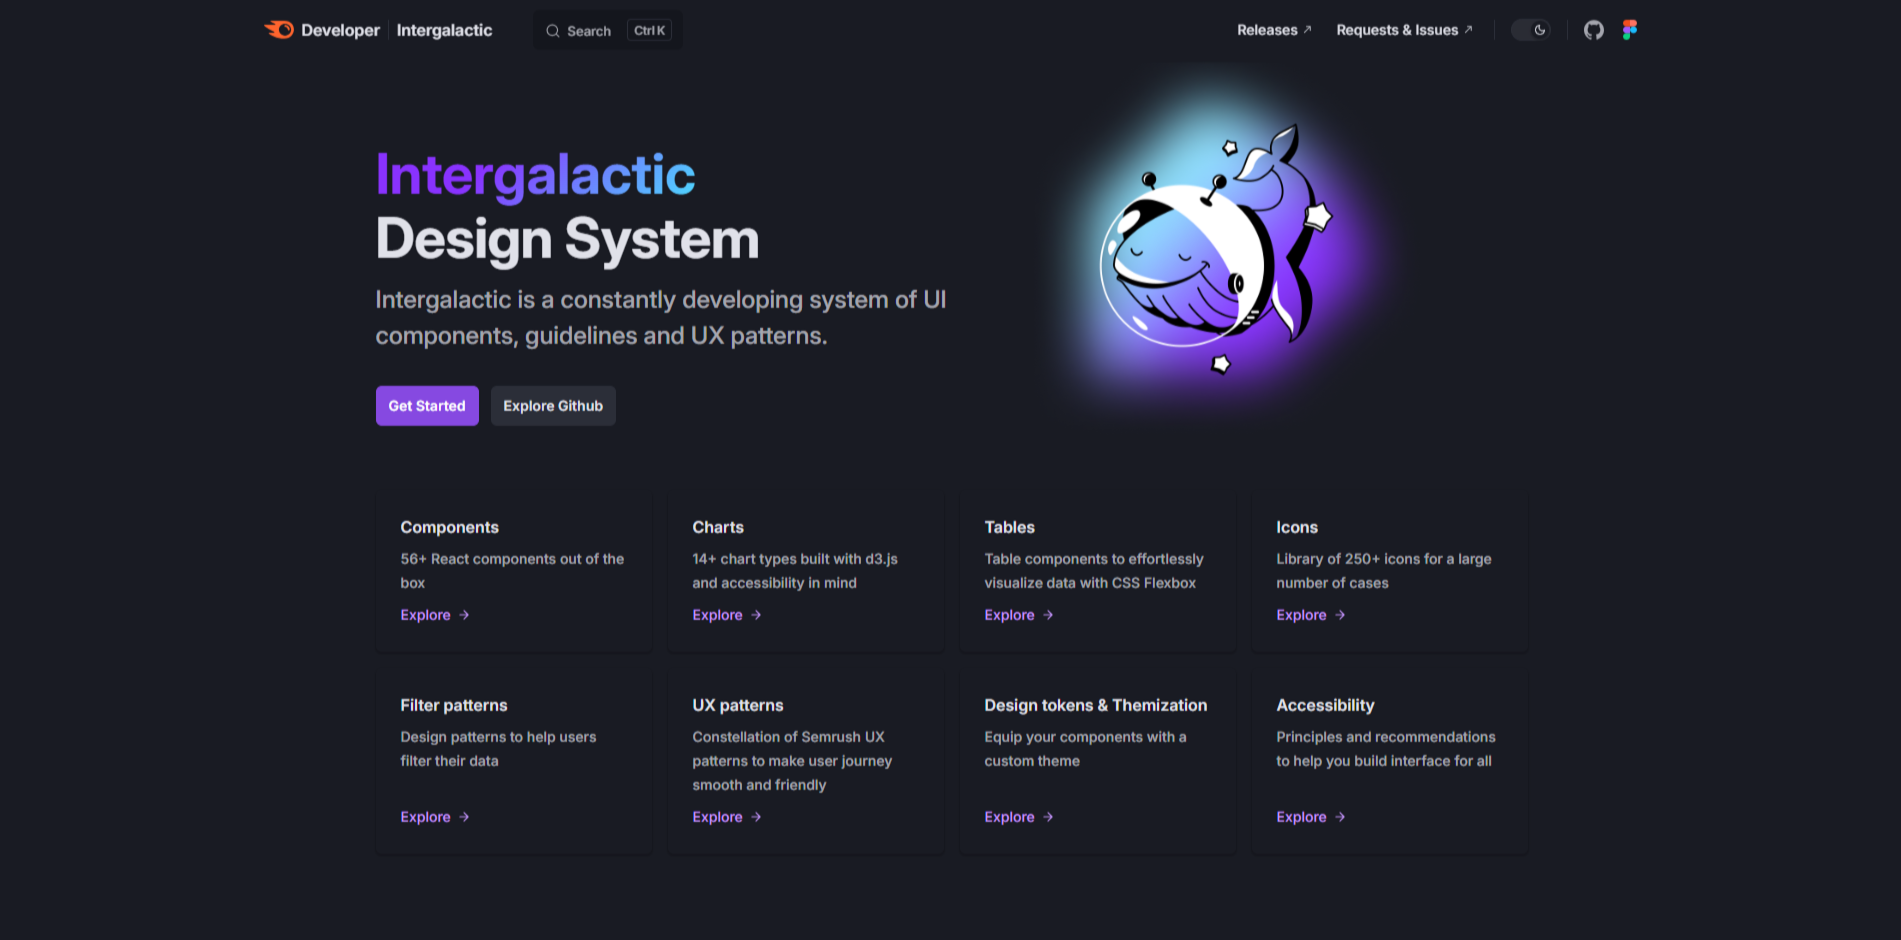The image size is (1901, 940).
Task: Go to Intergalactic home in the header
Action: [x=444, y=30]
